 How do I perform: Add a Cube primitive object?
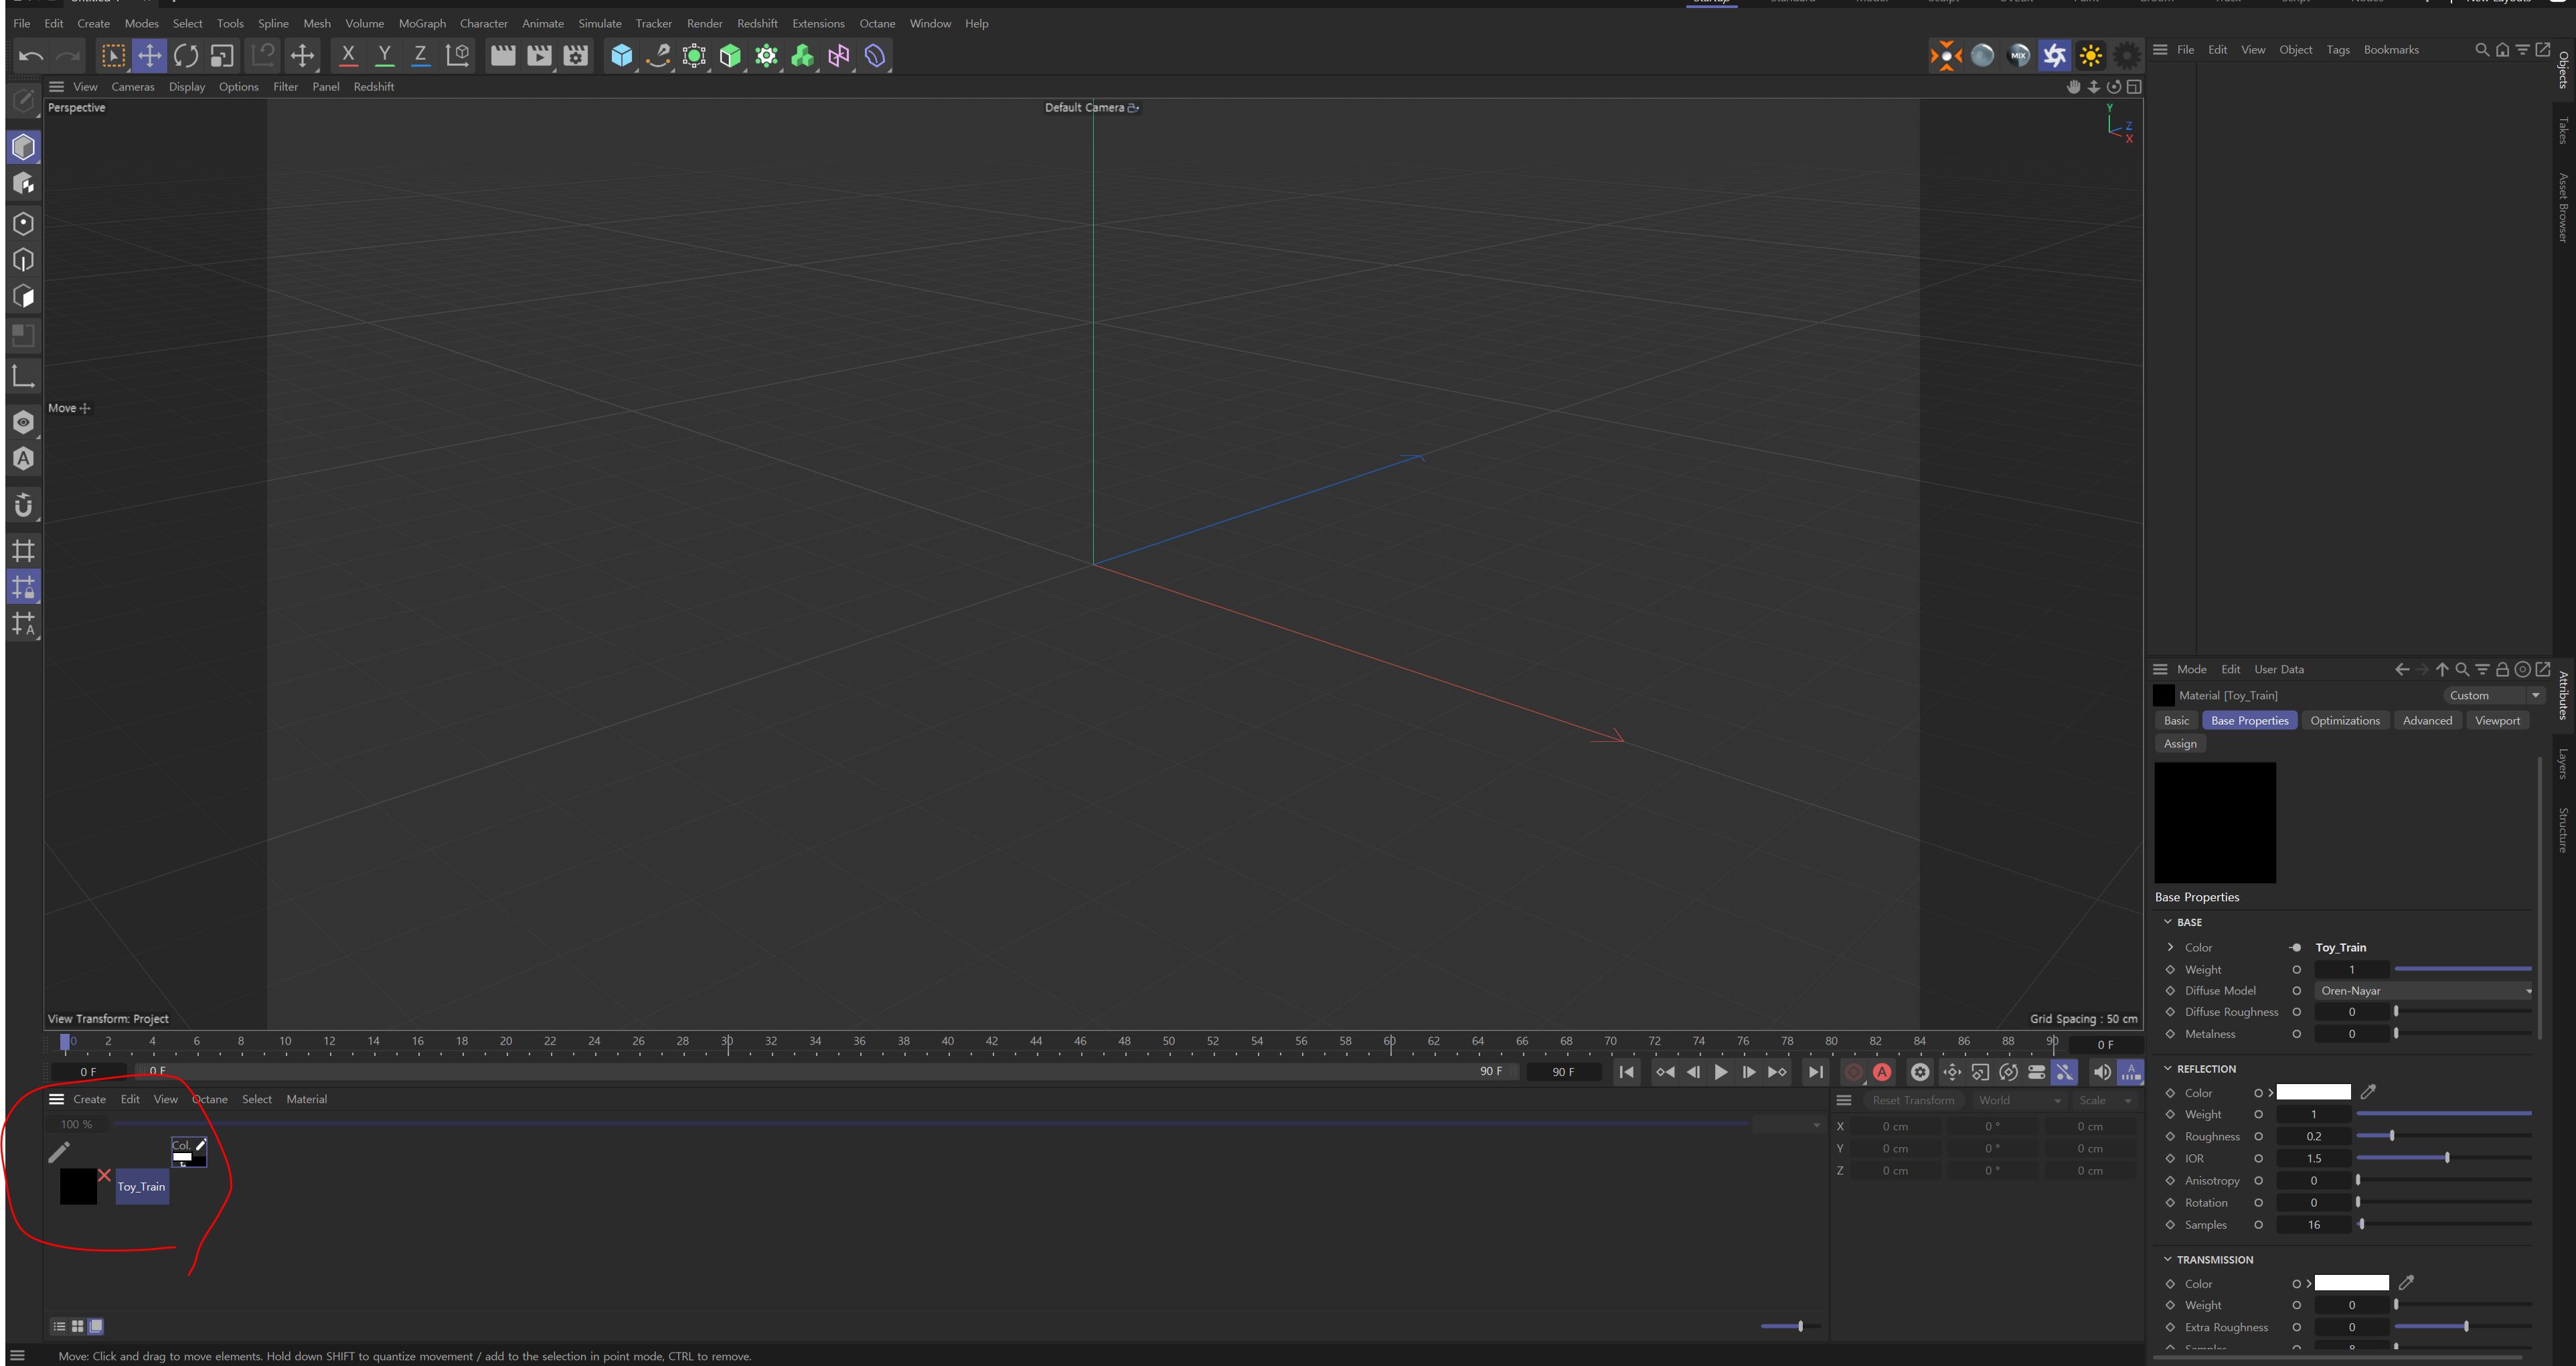(x=621, y=56)
